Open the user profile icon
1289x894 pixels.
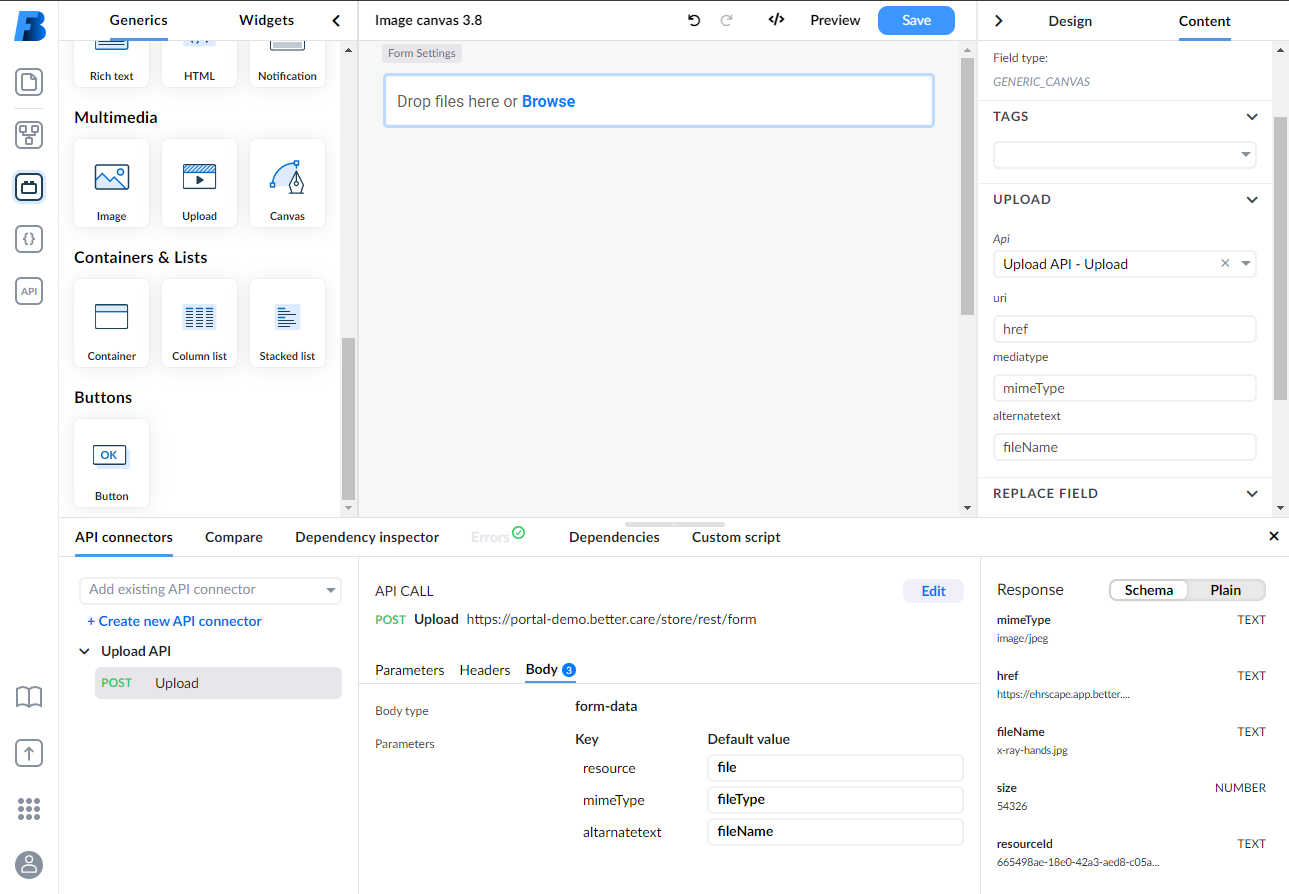[x=29, y=864]
